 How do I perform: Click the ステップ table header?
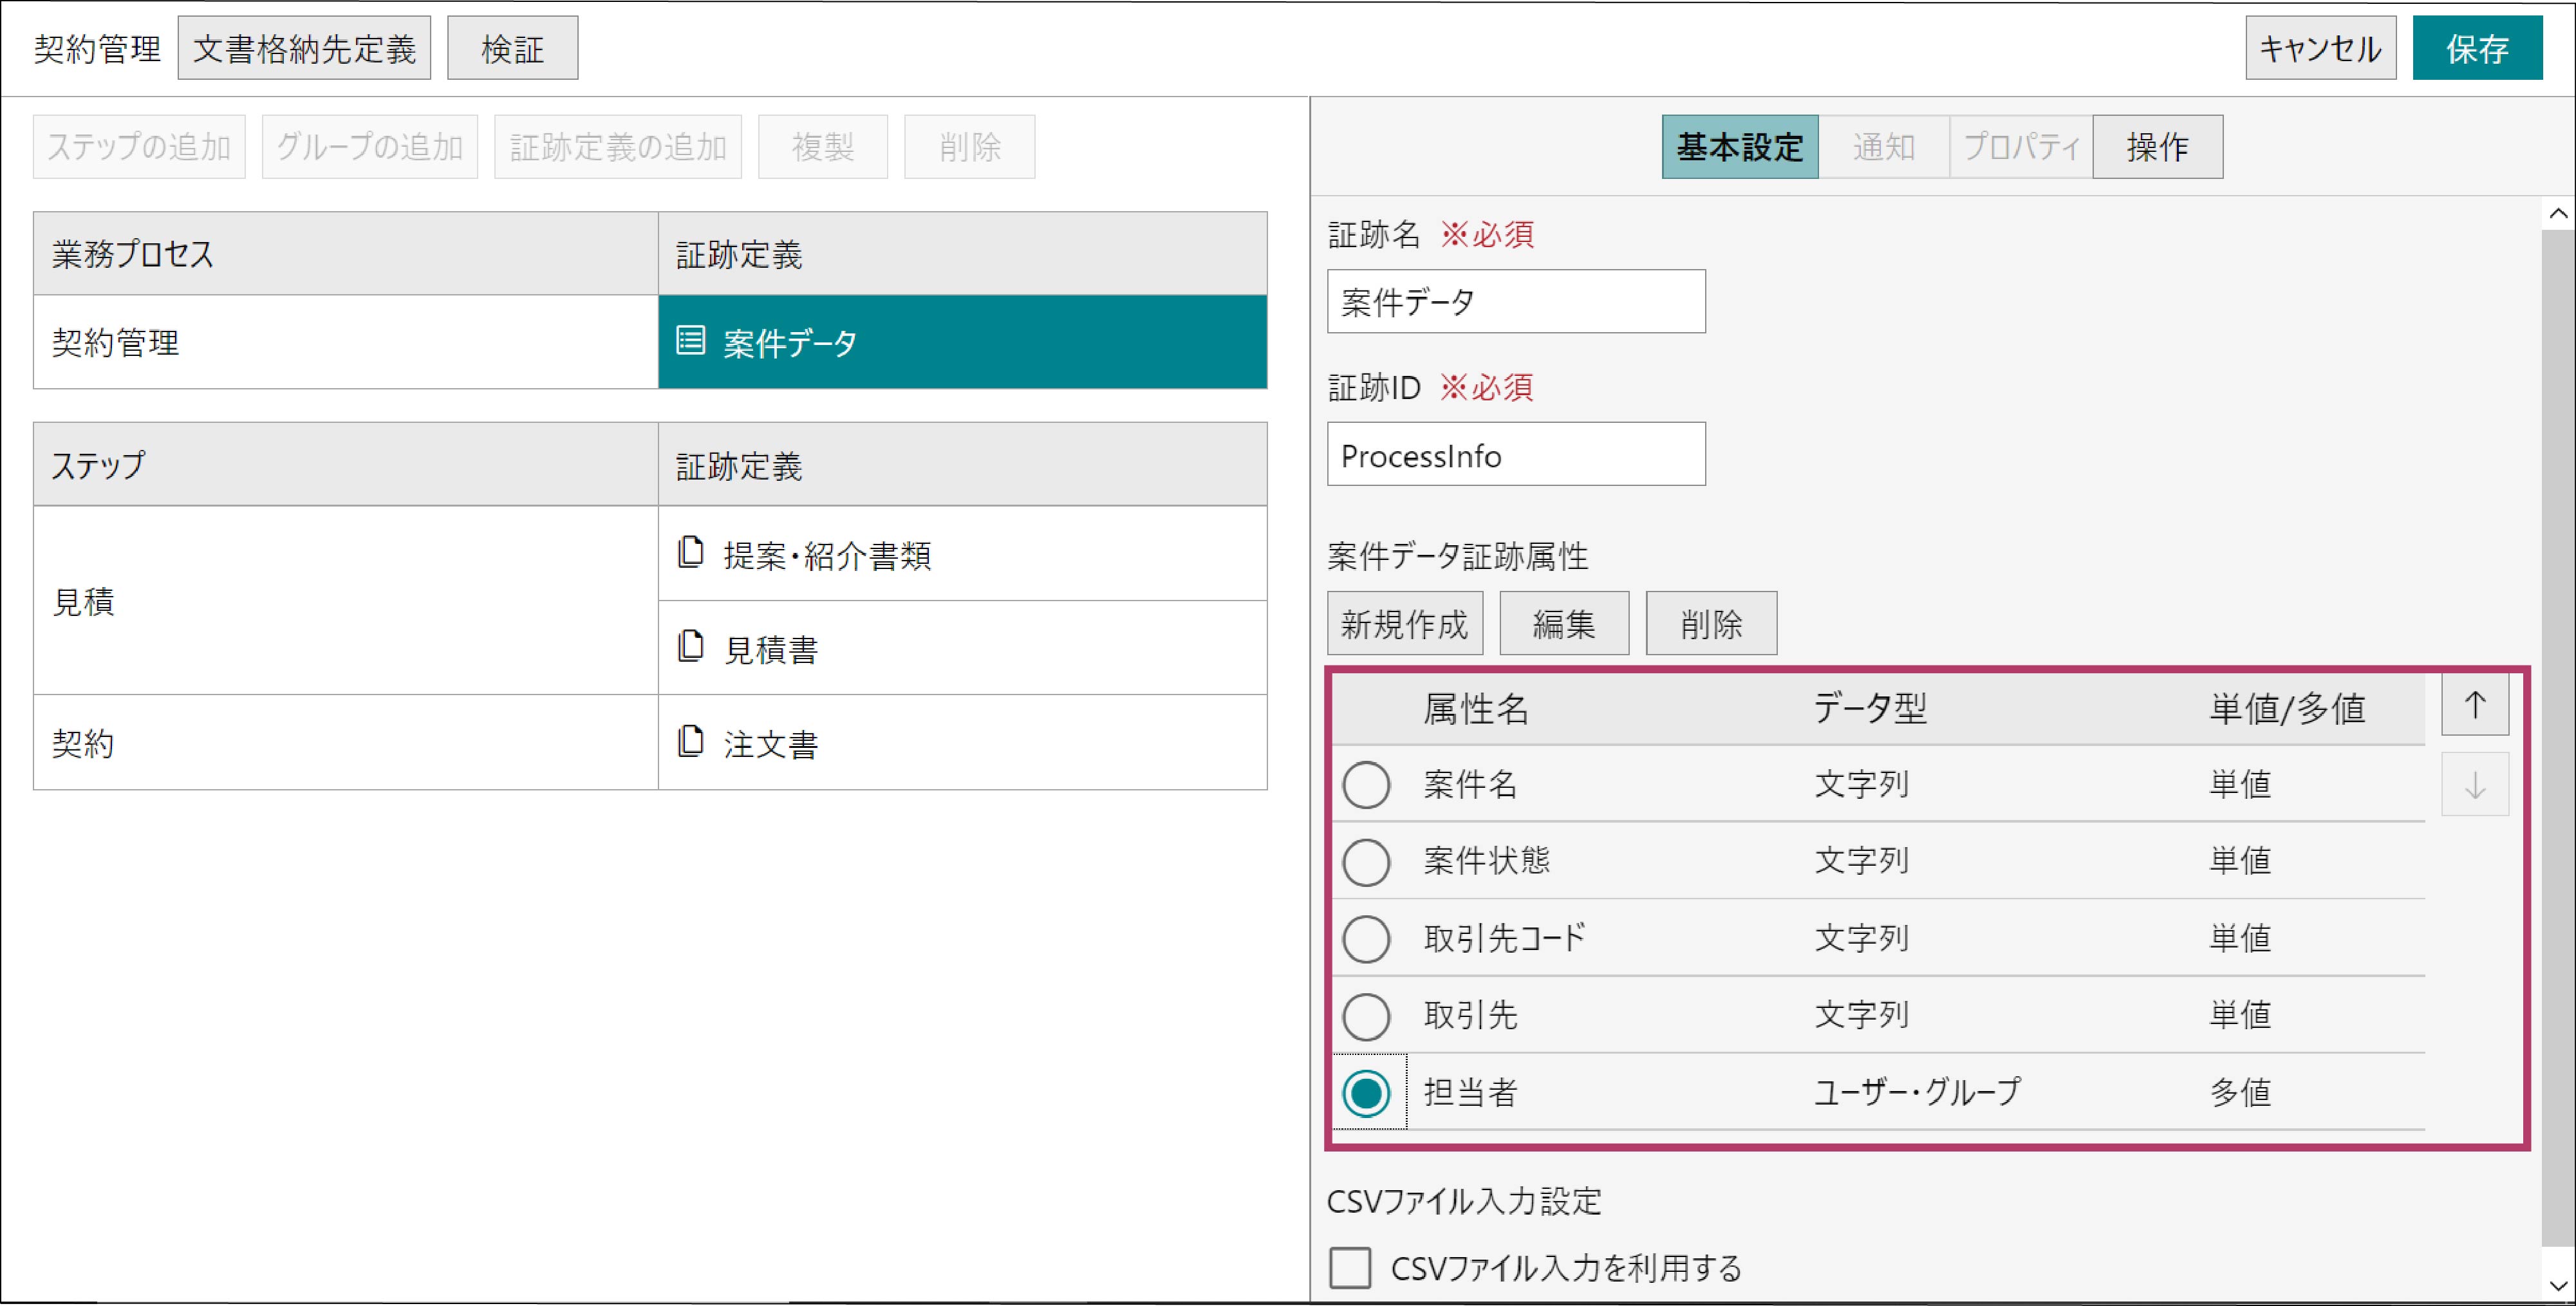(x=346, y=464)
